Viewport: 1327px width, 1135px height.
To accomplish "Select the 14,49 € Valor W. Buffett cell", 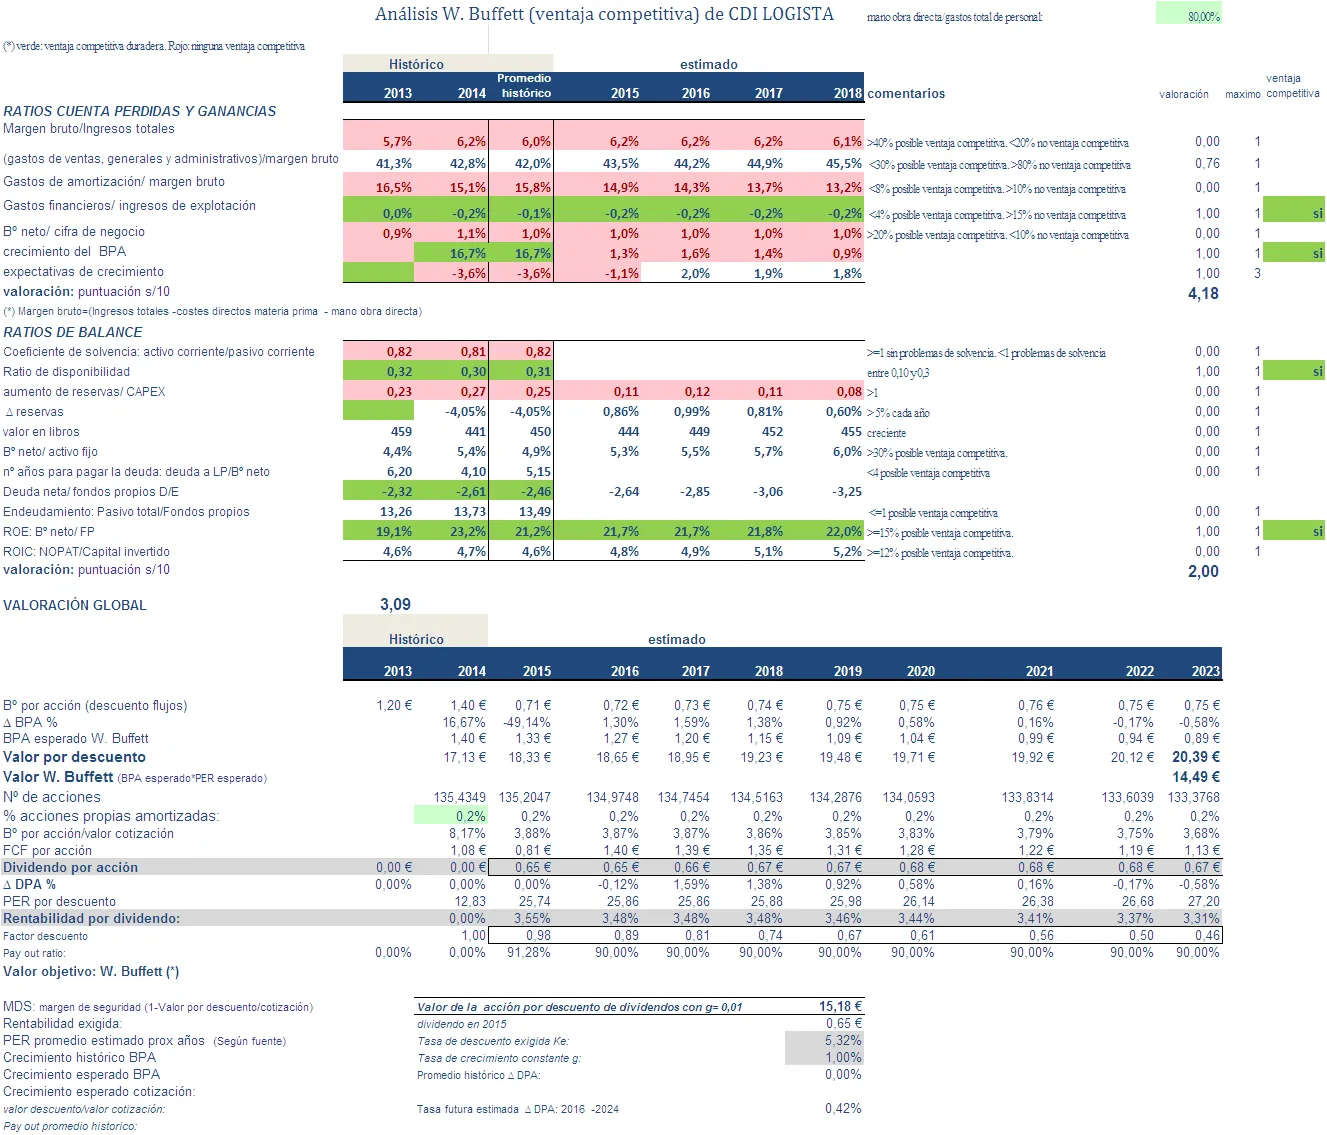I will tap(1195, 777).
